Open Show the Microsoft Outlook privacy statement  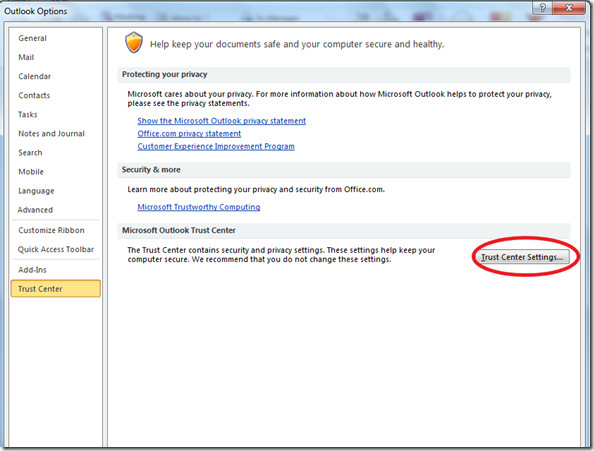click(x=222, y=121)
